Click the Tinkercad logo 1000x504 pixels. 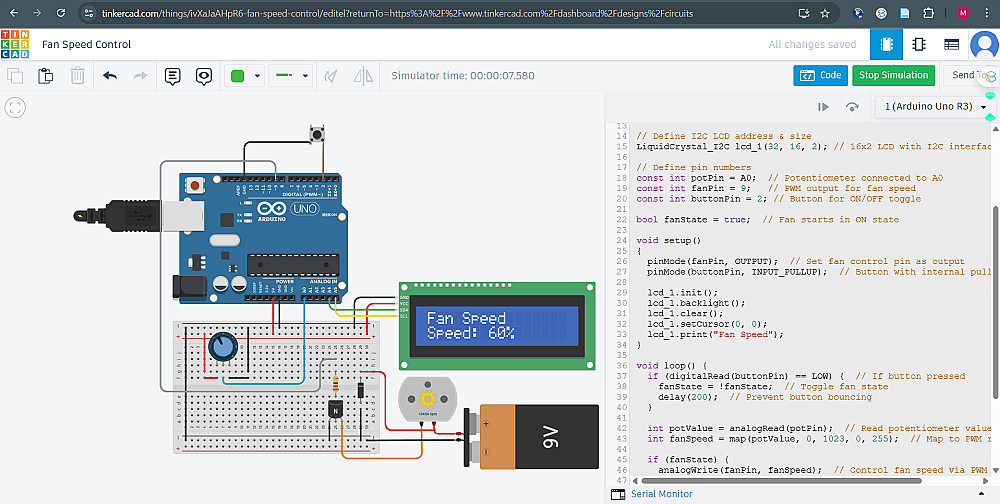point(15,45)
